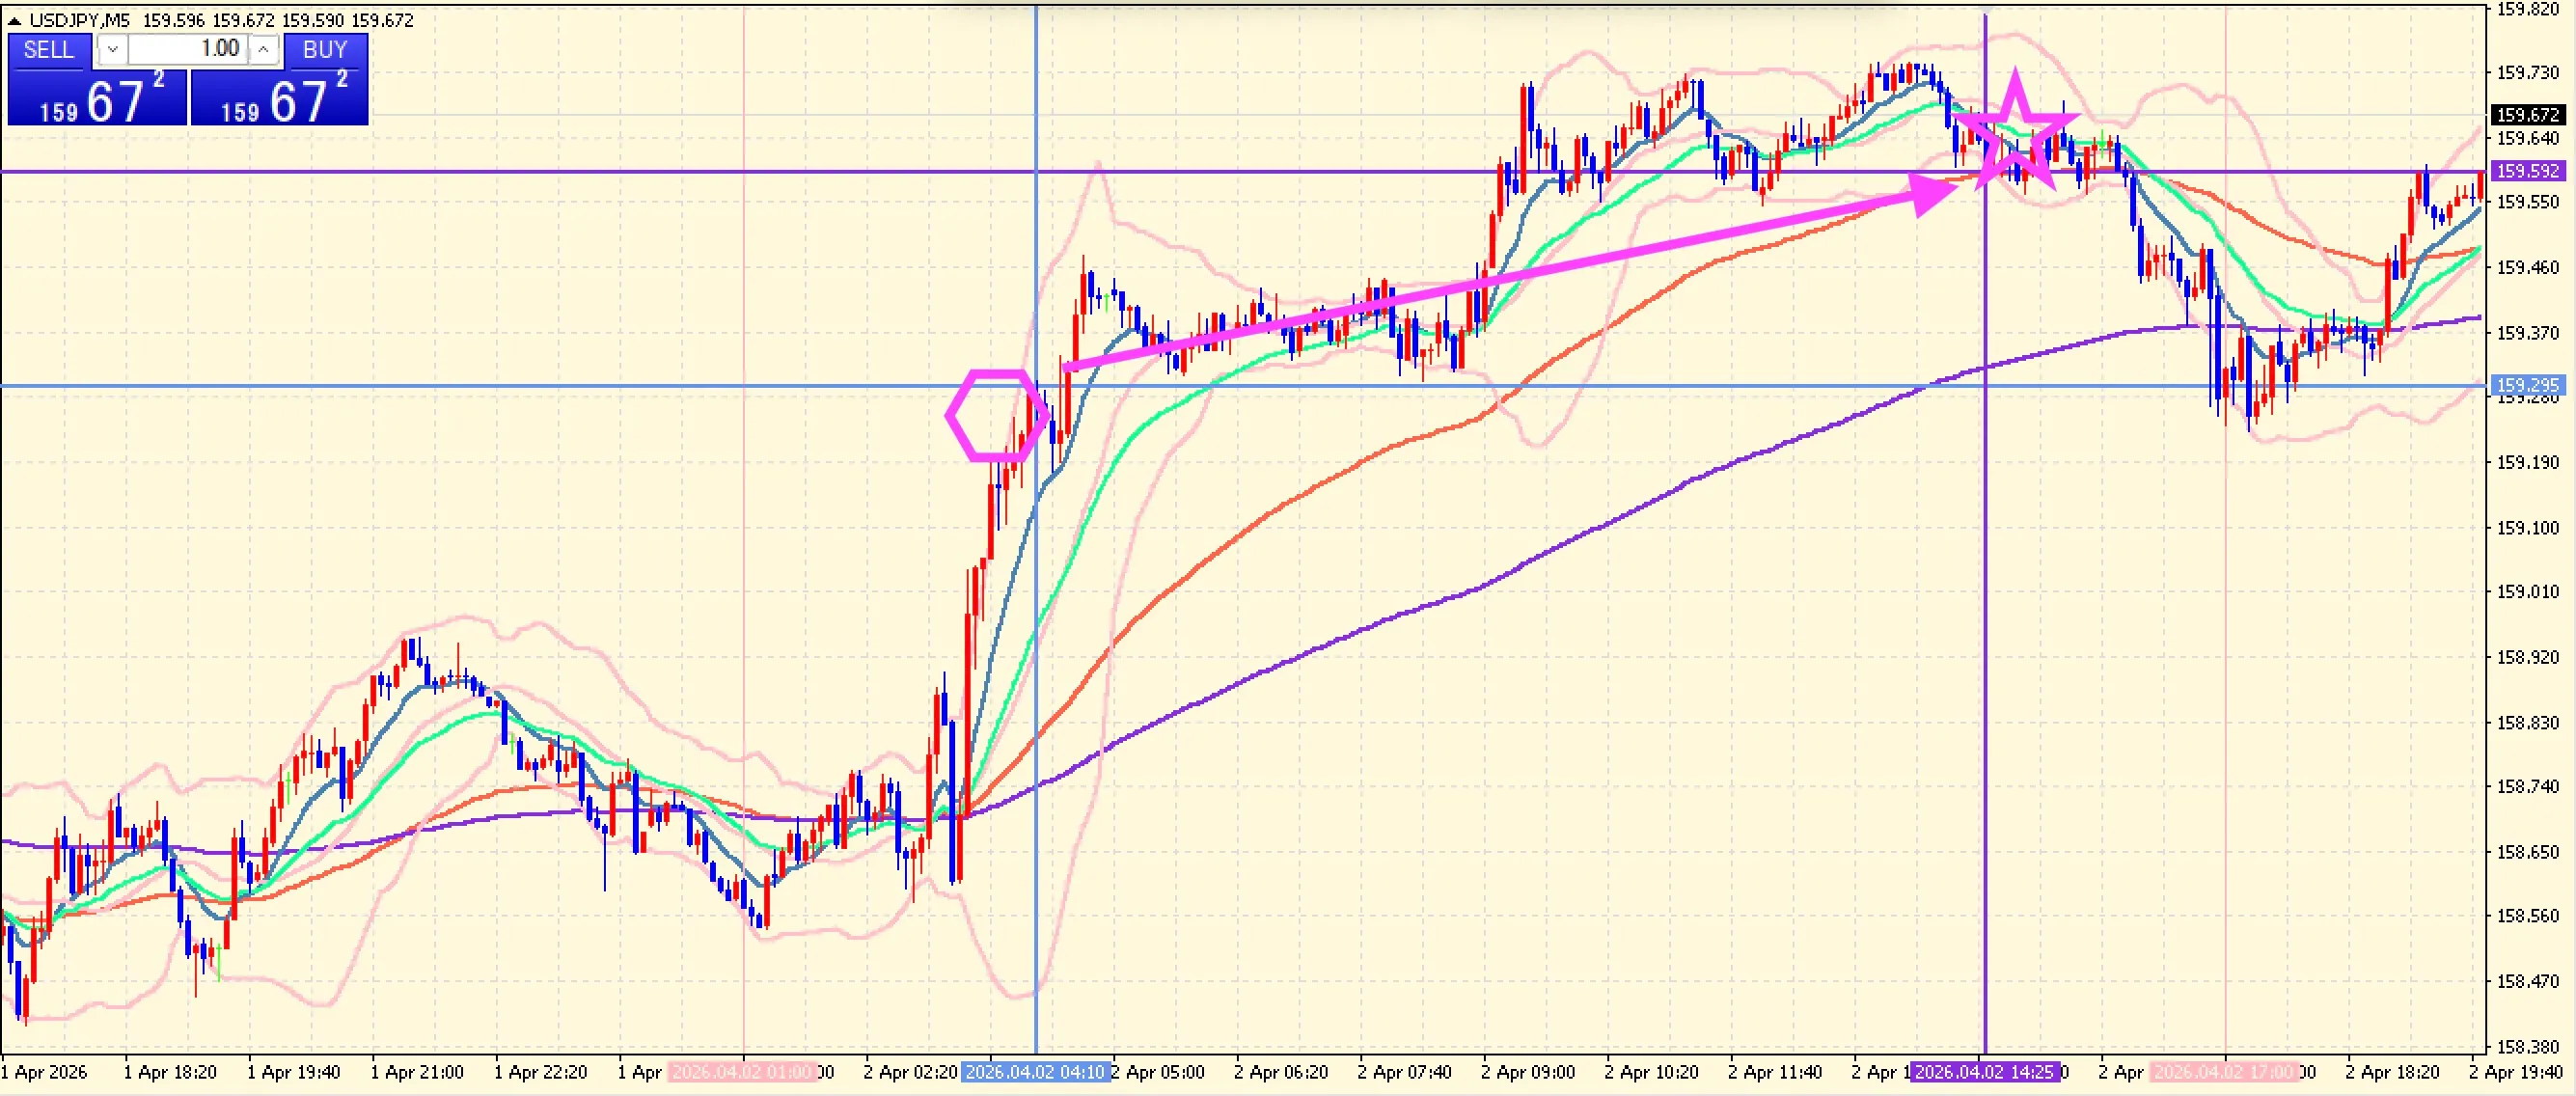Click the pink 2026.04.02 17:00 time label
2576x1096 pixels.
click(x=2224, y=1072)
